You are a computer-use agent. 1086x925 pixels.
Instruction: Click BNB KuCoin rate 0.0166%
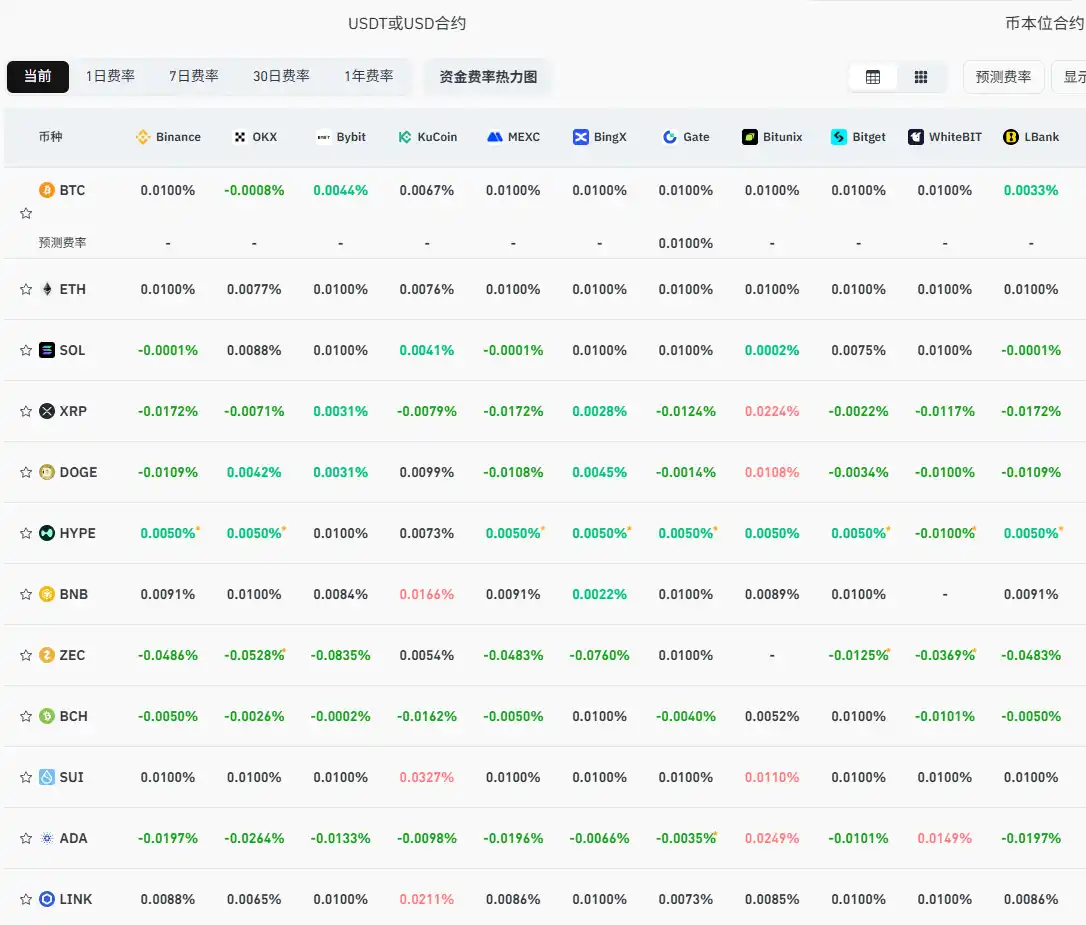point(427,594)
